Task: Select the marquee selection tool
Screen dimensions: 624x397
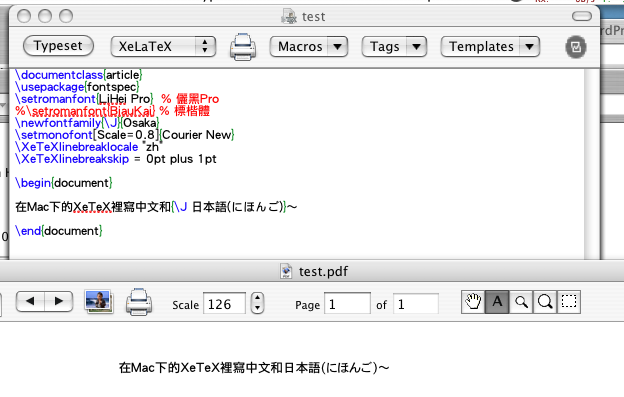Action: pyautogui.click(x=569, y=302)
